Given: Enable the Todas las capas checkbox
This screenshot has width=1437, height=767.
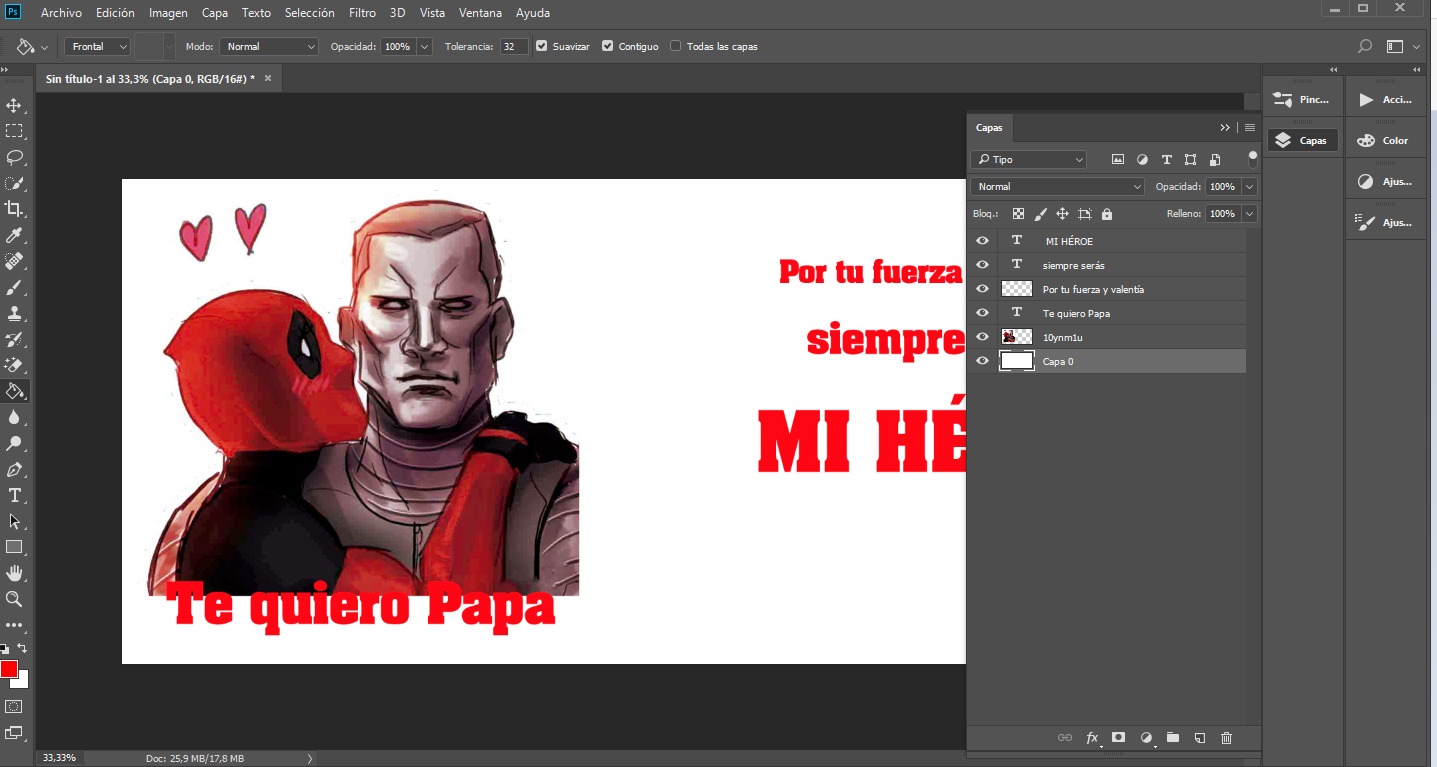Looking at the screenshot, I should 676,45.
